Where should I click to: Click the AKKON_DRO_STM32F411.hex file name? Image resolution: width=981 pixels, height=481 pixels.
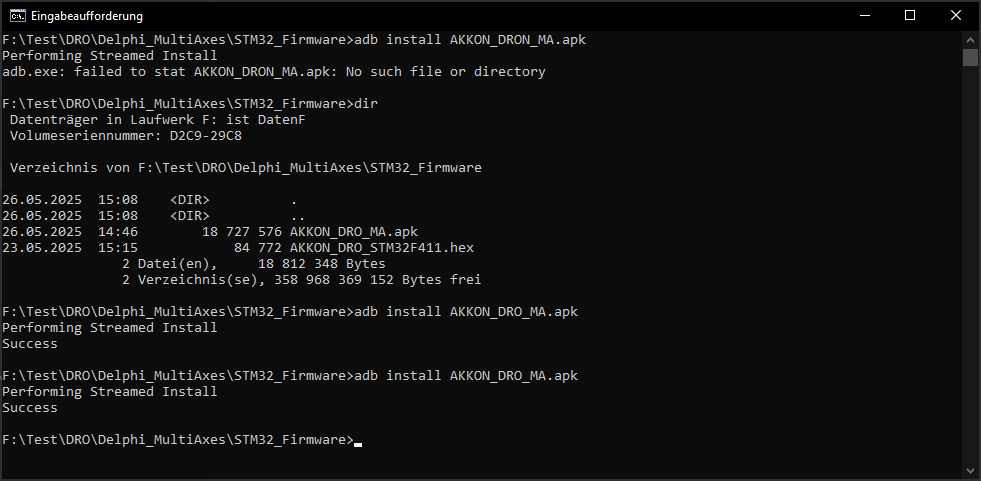[x=382, y=248]
